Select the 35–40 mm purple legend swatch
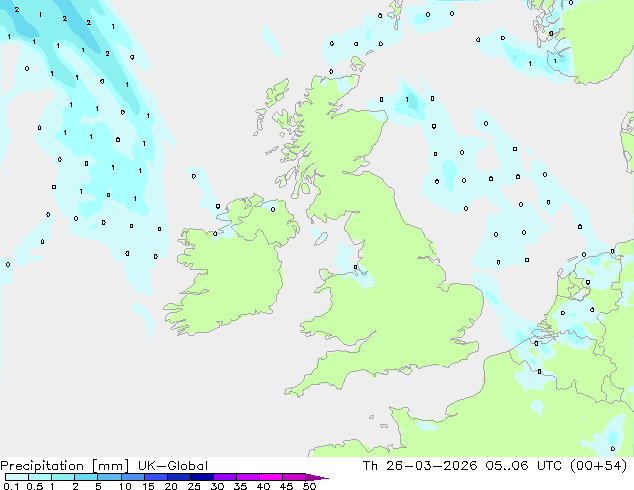The height and width of the screenshot is (490, 634). tap(248, 477)
